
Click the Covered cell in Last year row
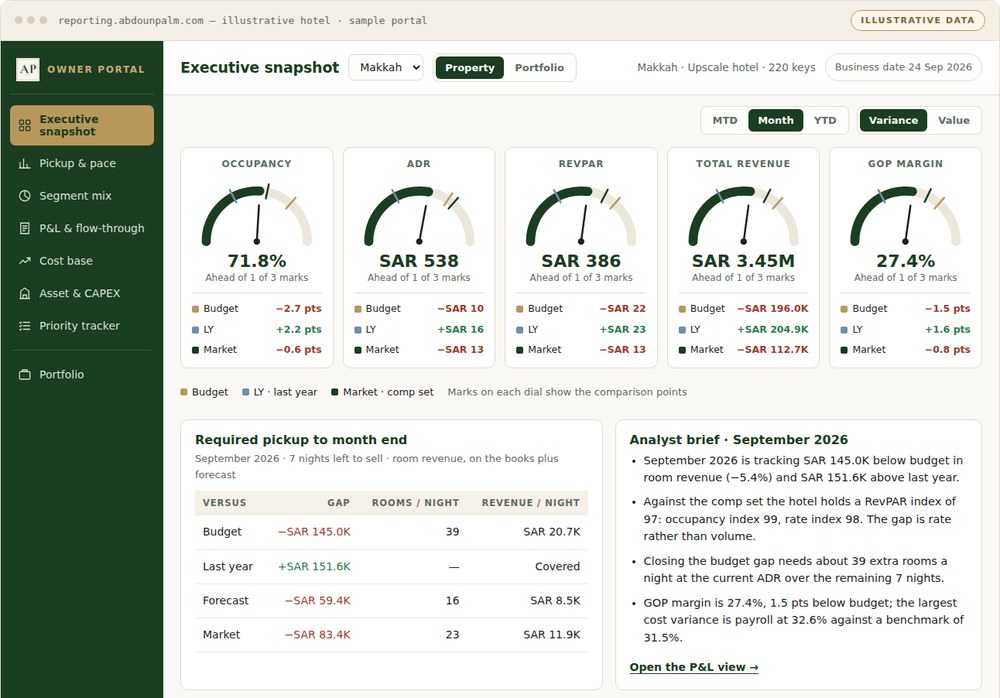557,567
